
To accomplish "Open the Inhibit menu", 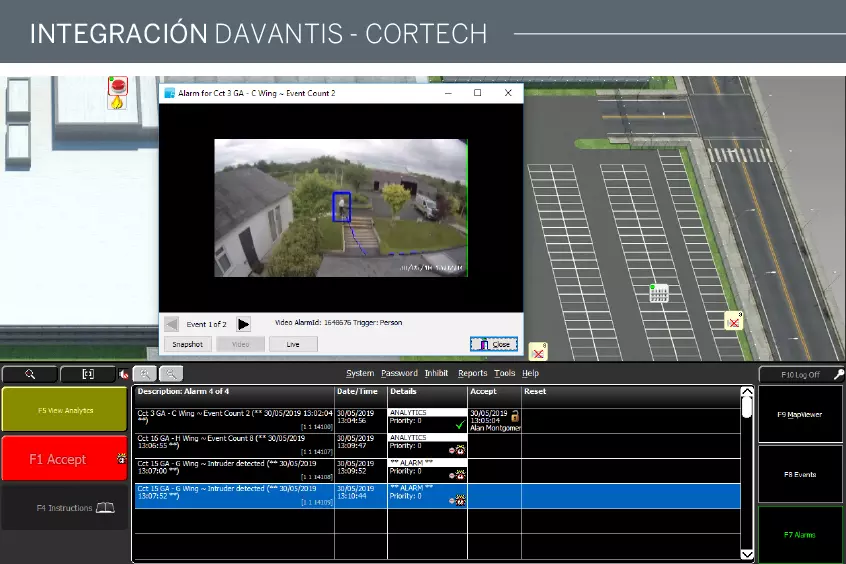I will [436, 373].
